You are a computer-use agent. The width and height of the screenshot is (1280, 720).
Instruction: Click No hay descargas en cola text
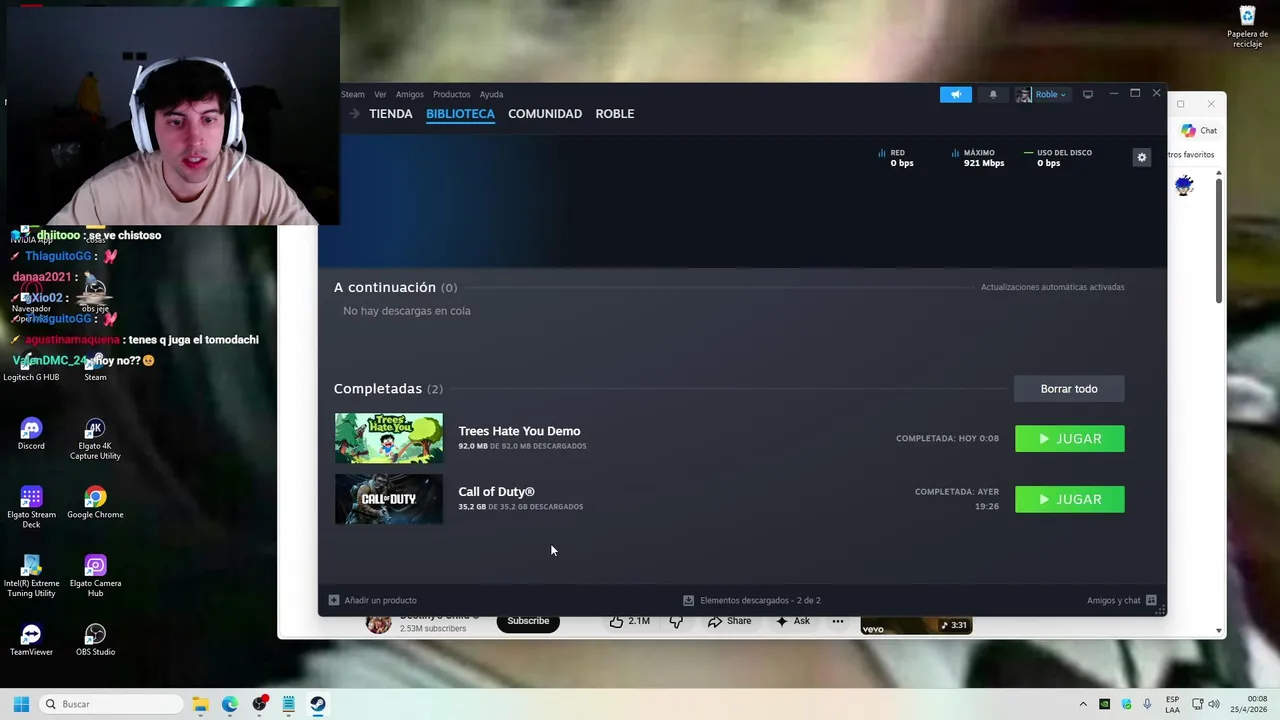coord(407,311)
